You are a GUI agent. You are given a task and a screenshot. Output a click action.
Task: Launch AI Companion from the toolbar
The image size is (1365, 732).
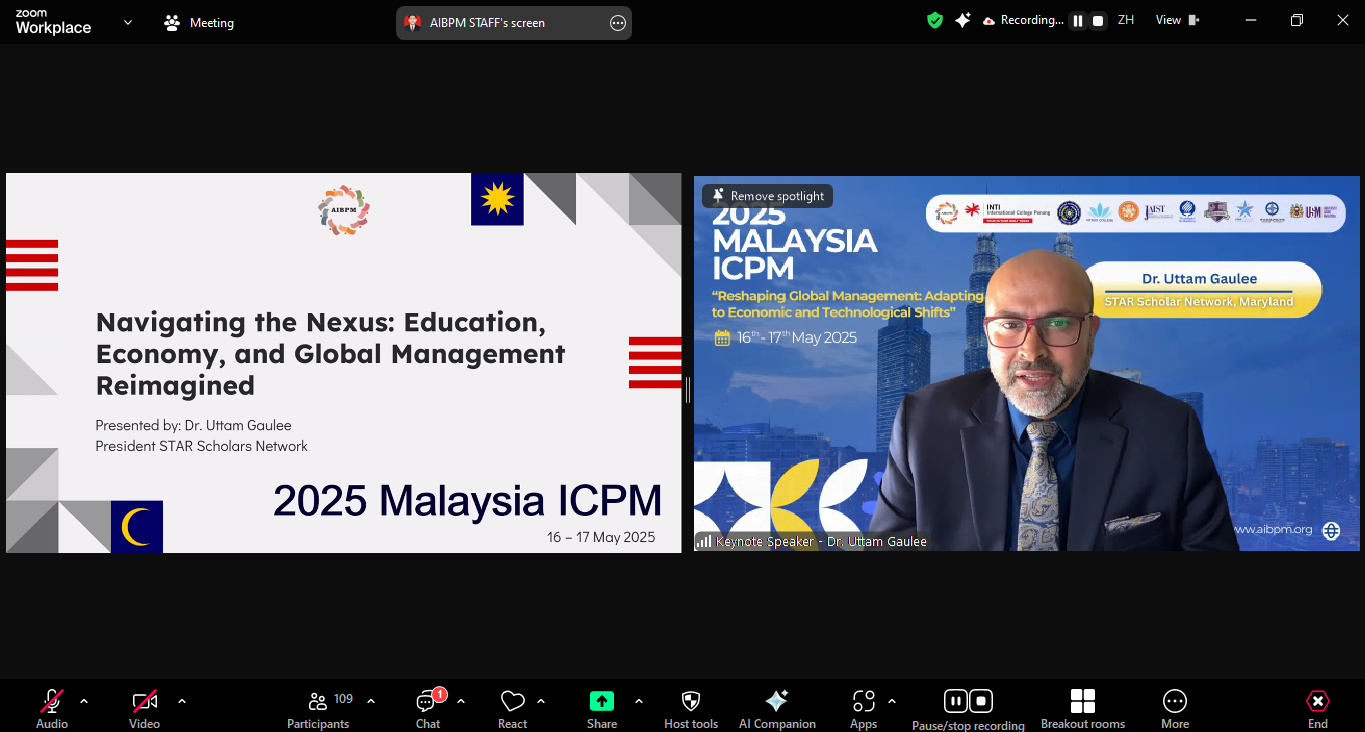(x=777, y=708)
